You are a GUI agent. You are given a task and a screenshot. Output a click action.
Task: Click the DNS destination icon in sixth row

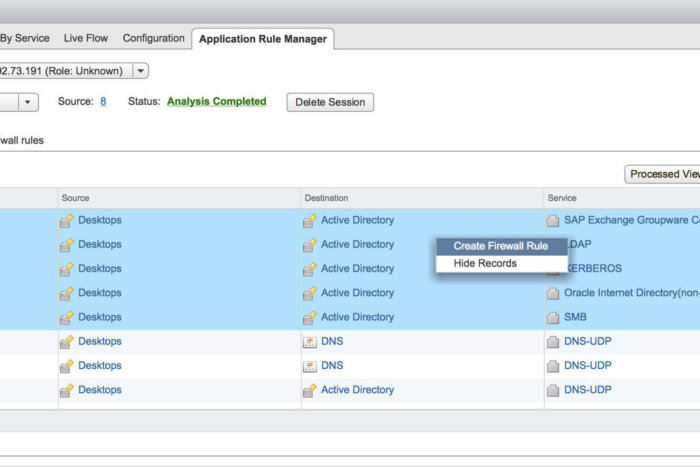click(309, 342)
